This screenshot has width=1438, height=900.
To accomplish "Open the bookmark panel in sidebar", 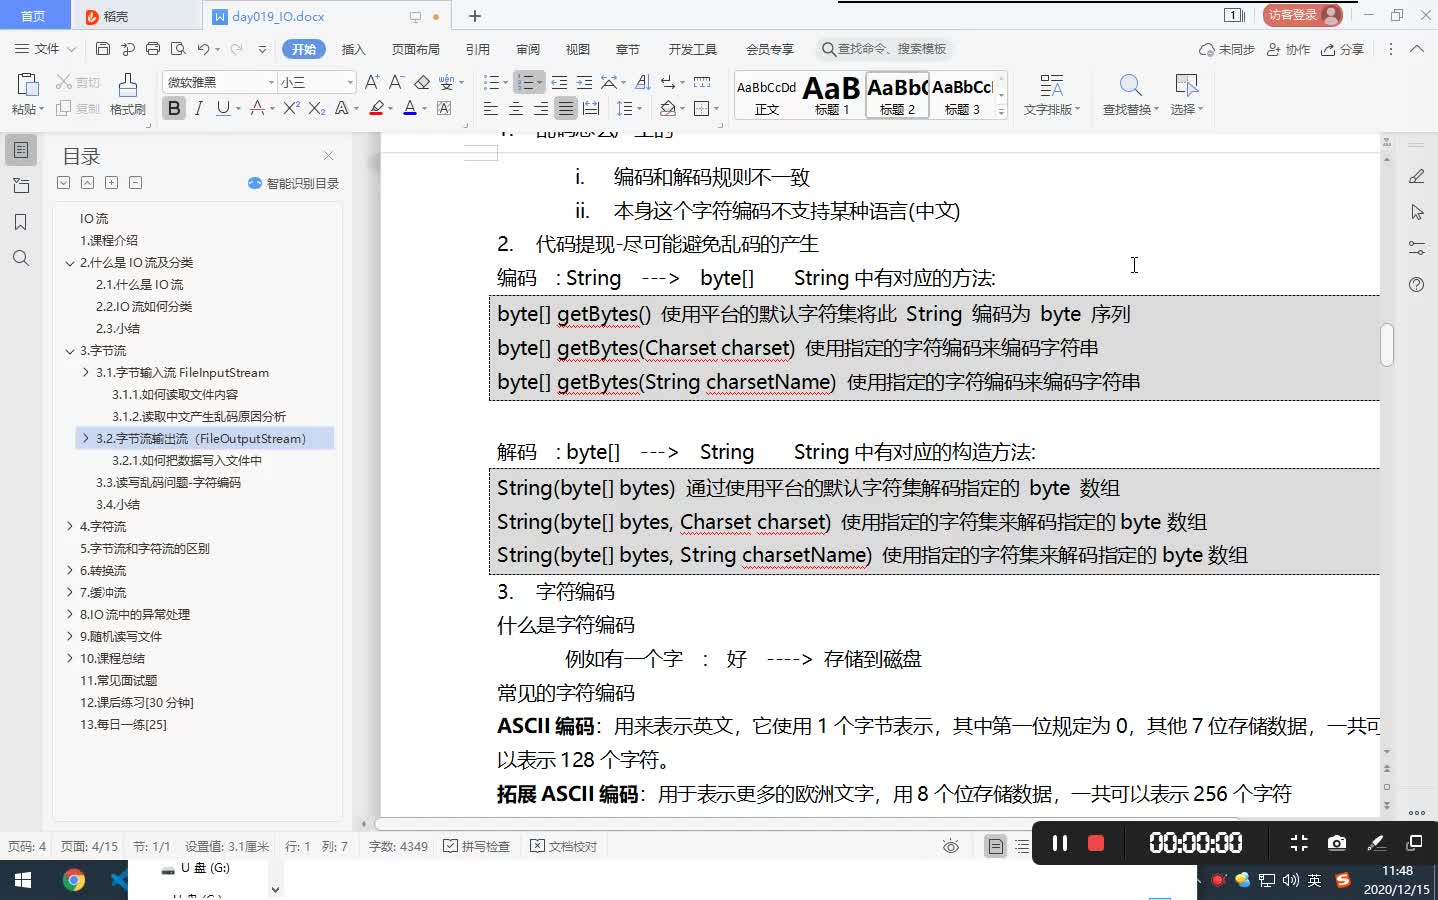I will tap(21, 222).
